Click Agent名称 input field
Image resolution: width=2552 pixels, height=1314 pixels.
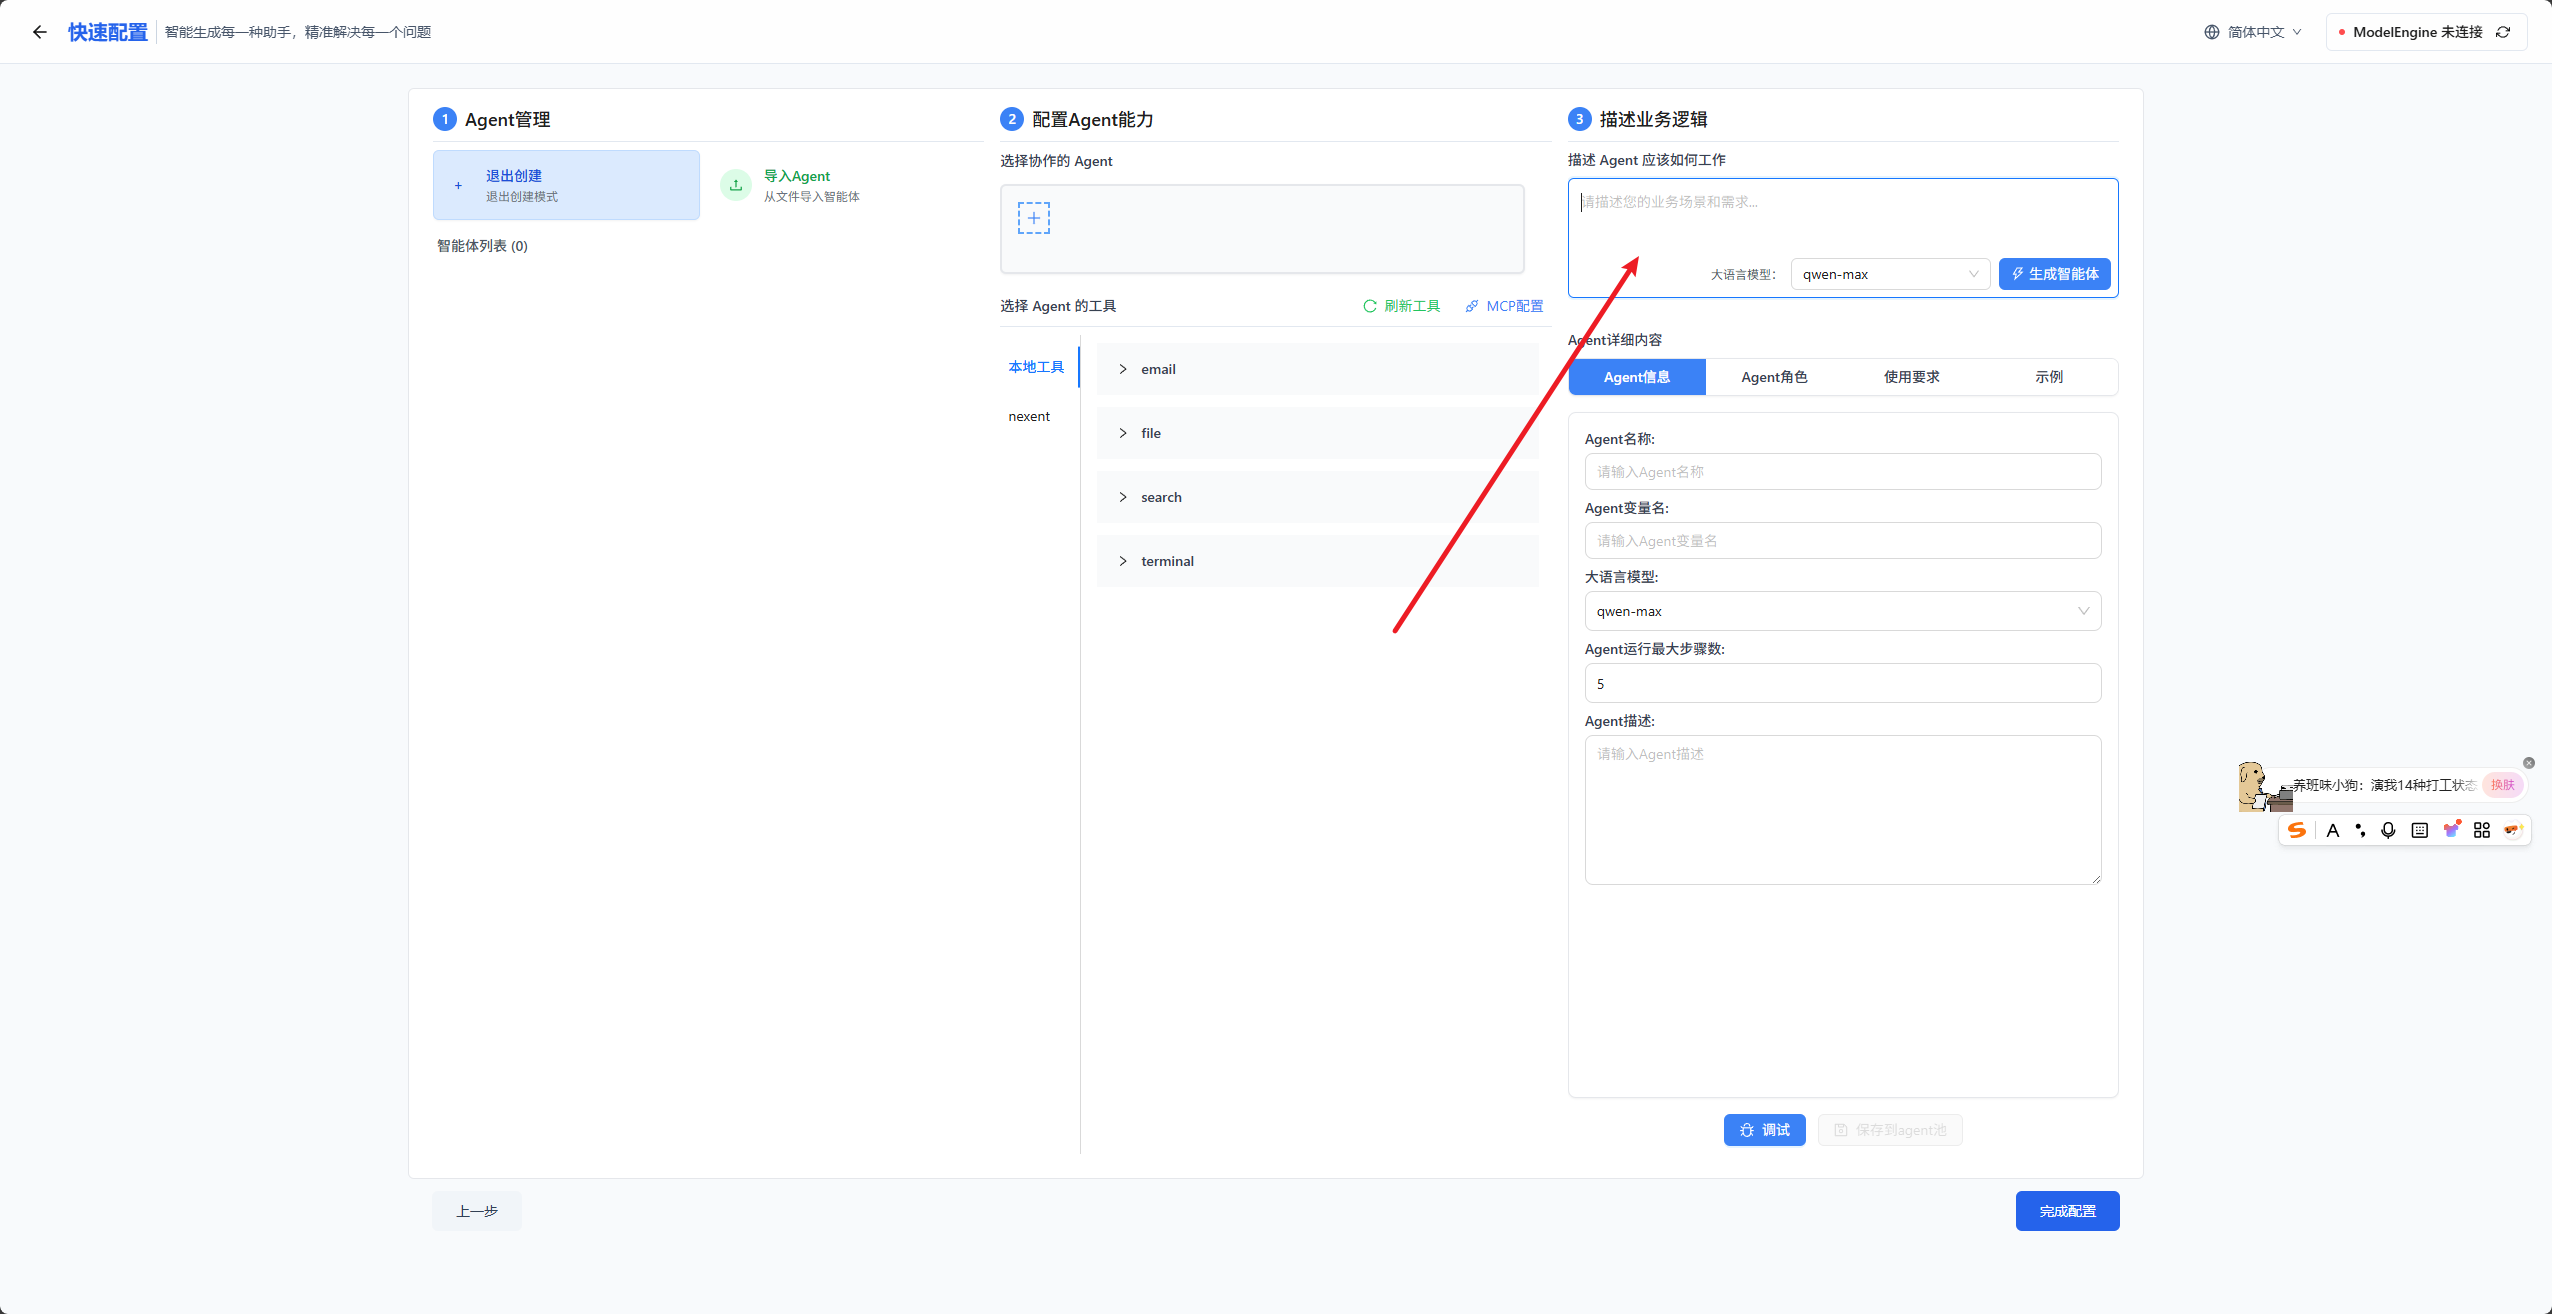[1842, 472]
